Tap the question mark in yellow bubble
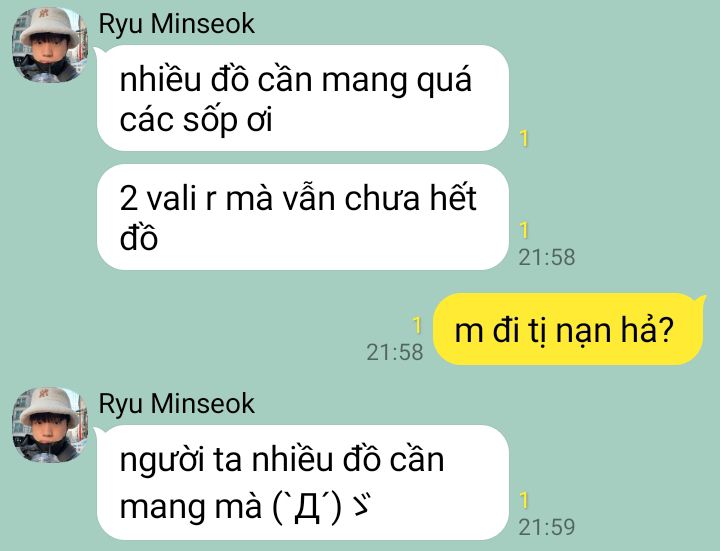The image size is (720, 551). pos(664,330)
